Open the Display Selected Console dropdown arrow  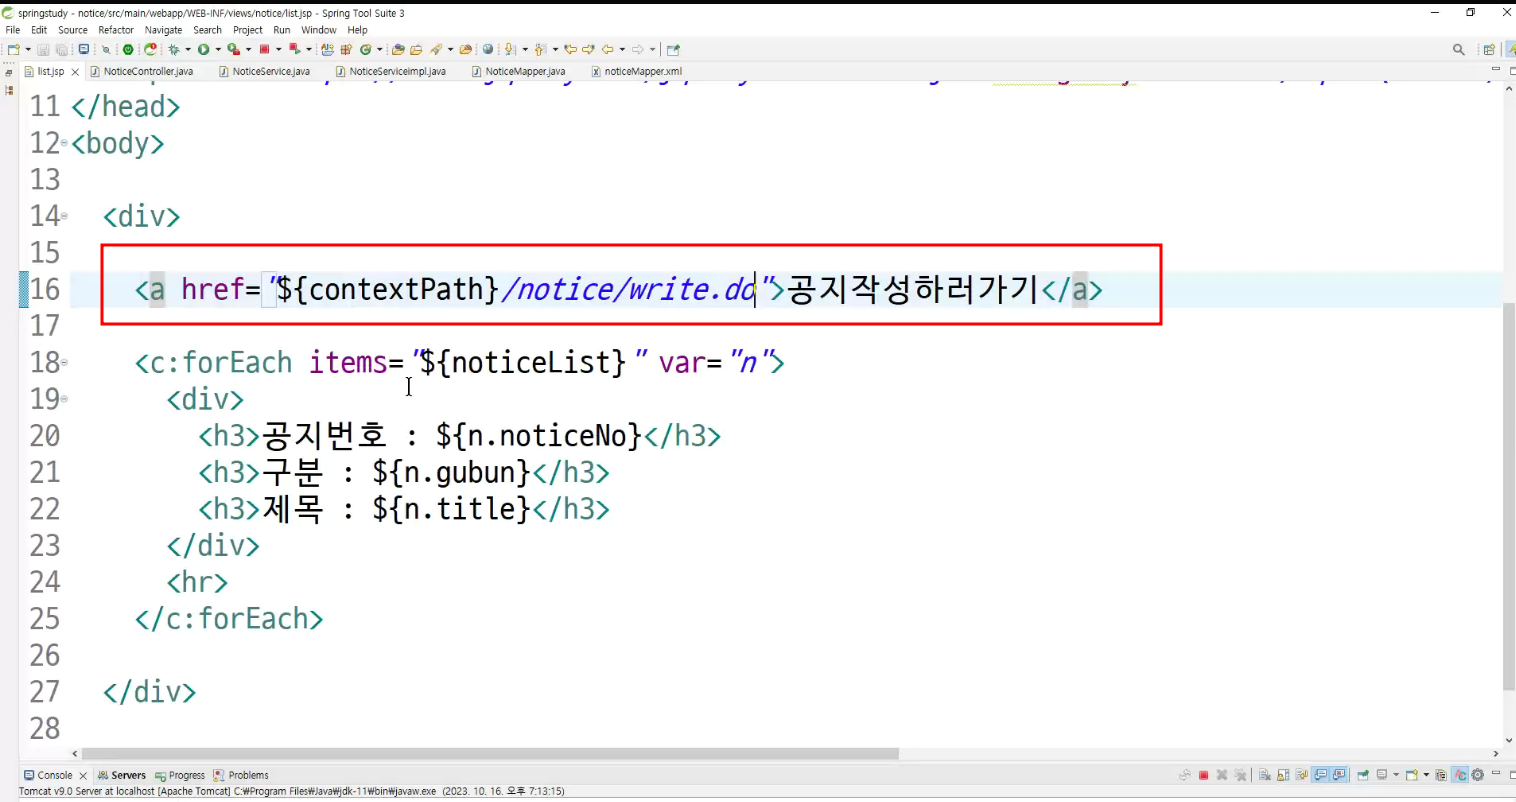click(1396, 775)
